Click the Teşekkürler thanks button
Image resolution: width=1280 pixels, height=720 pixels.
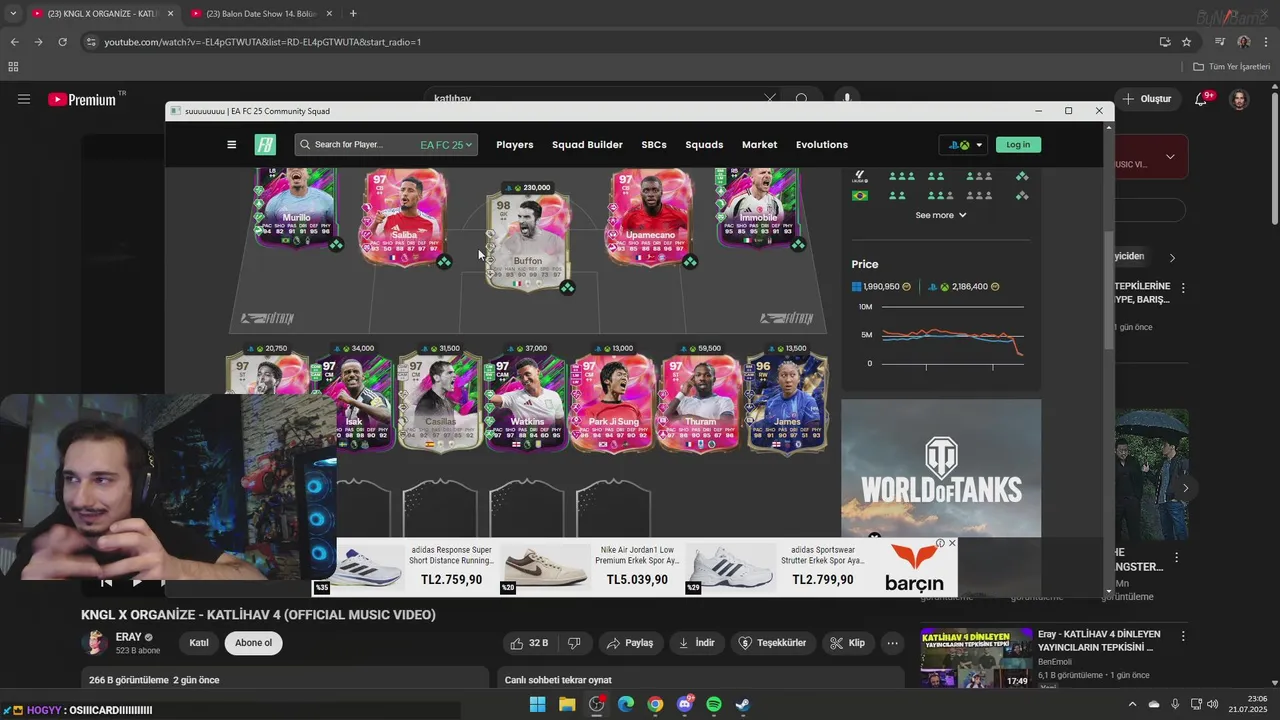pyautogui.click(x=773, y=643)
